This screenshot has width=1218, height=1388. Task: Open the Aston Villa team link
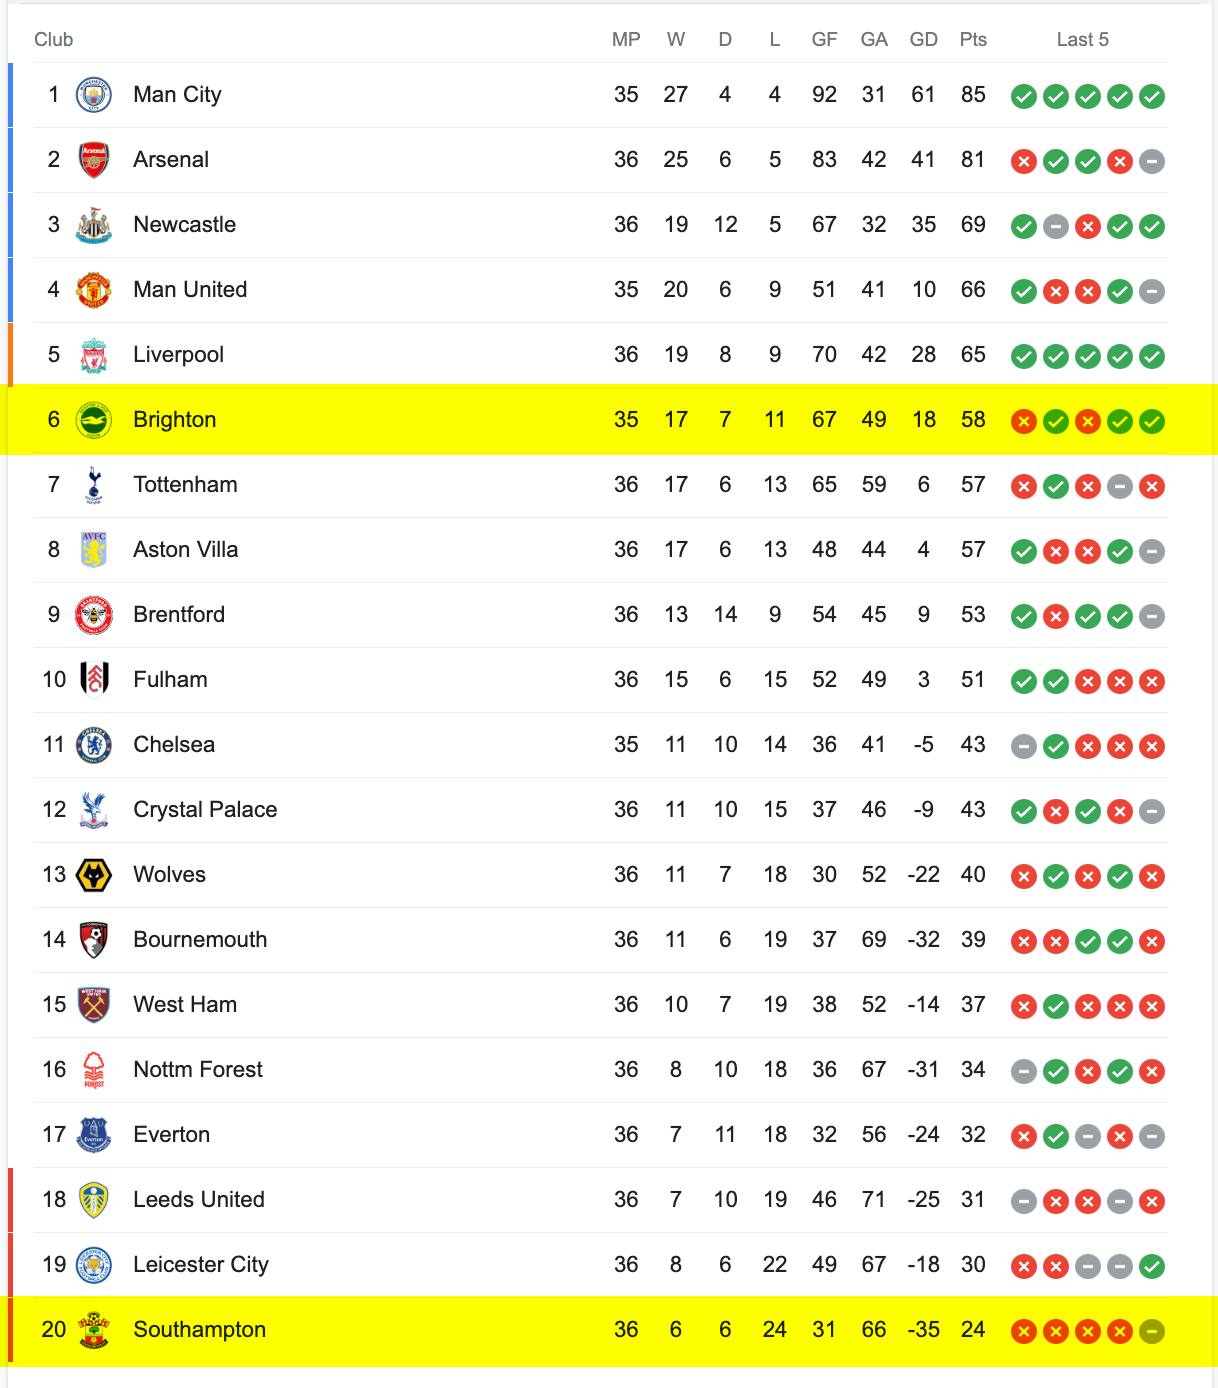tap(185, 550)
